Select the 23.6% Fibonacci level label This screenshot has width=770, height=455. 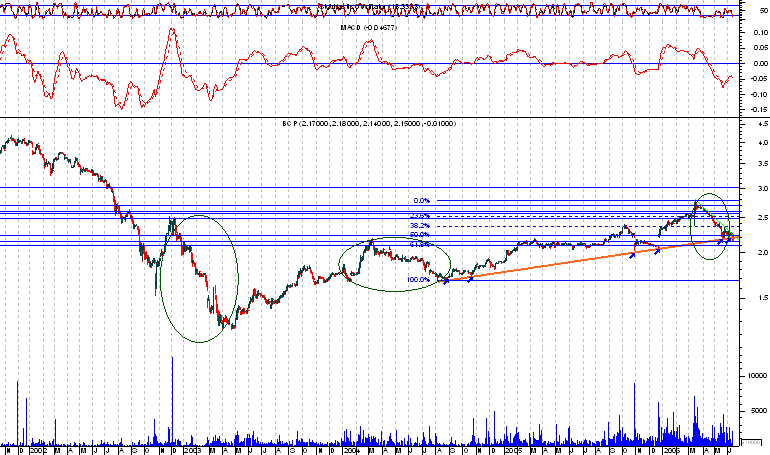(x=420, y=216)
